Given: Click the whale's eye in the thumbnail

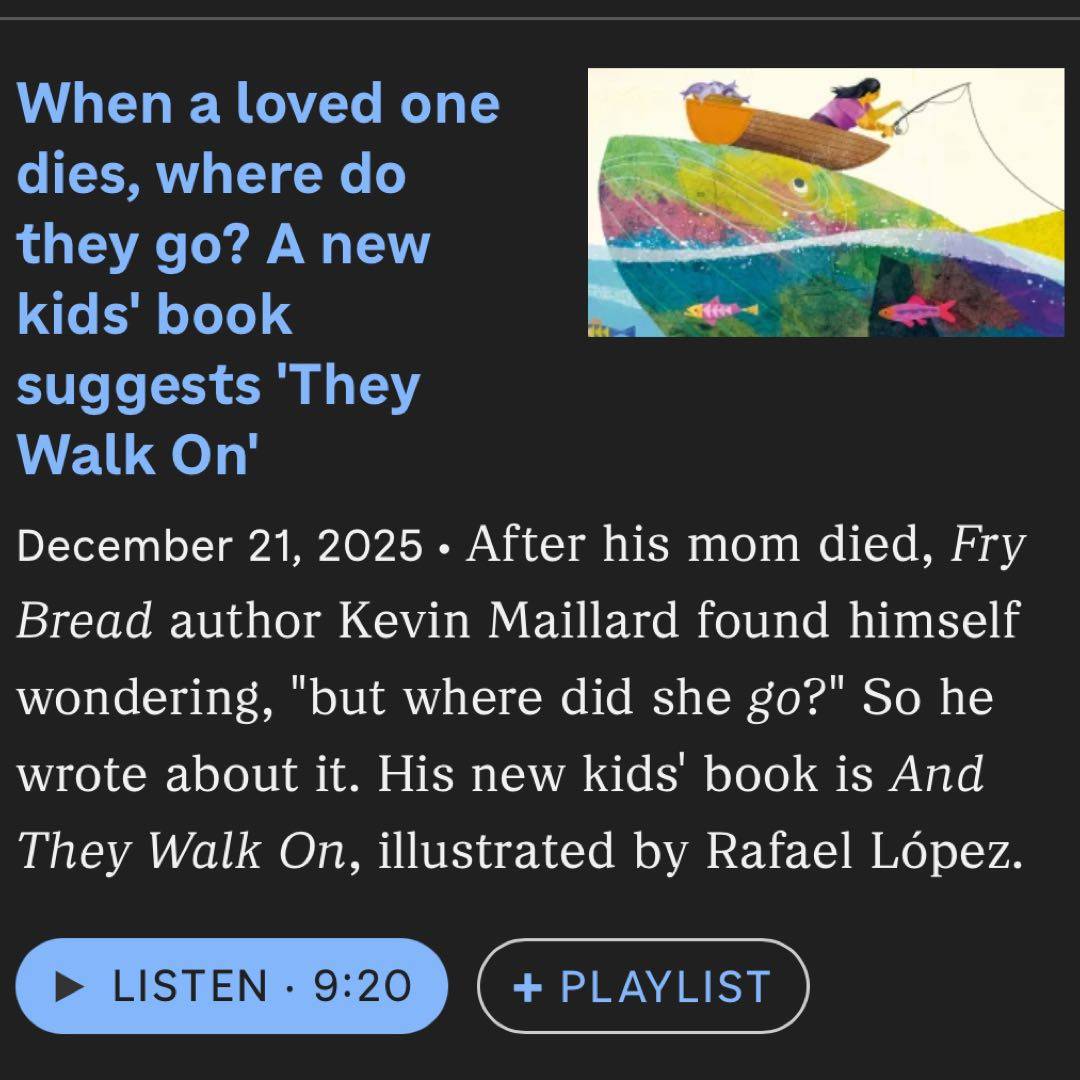Looking at the screenshot, I should coord(795,183).
